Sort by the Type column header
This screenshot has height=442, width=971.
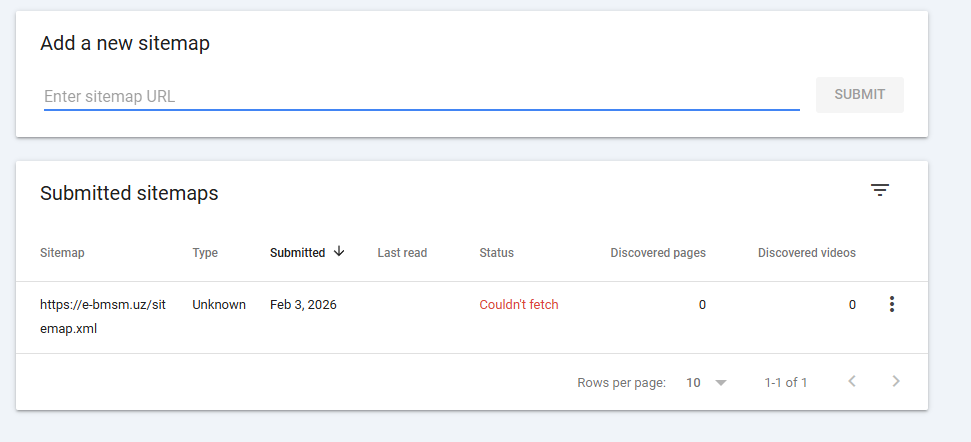pos(205,253)
